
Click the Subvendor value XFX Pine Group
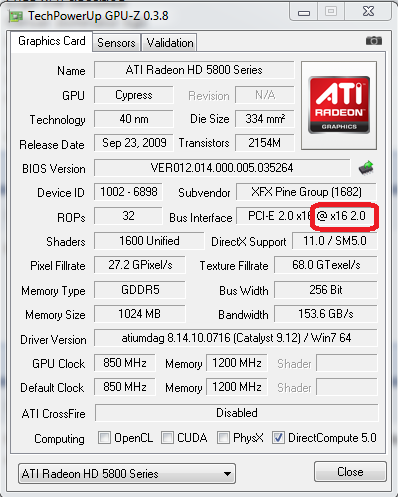click(306, 192)
